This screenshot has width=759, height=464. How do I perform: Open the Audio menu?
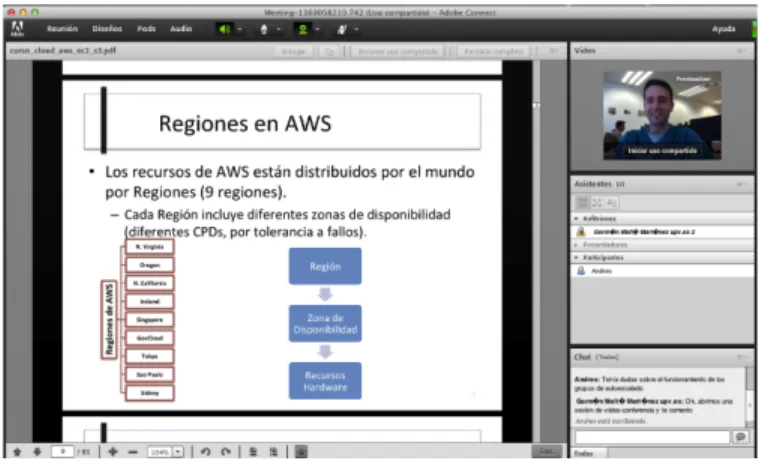(181, 29)
